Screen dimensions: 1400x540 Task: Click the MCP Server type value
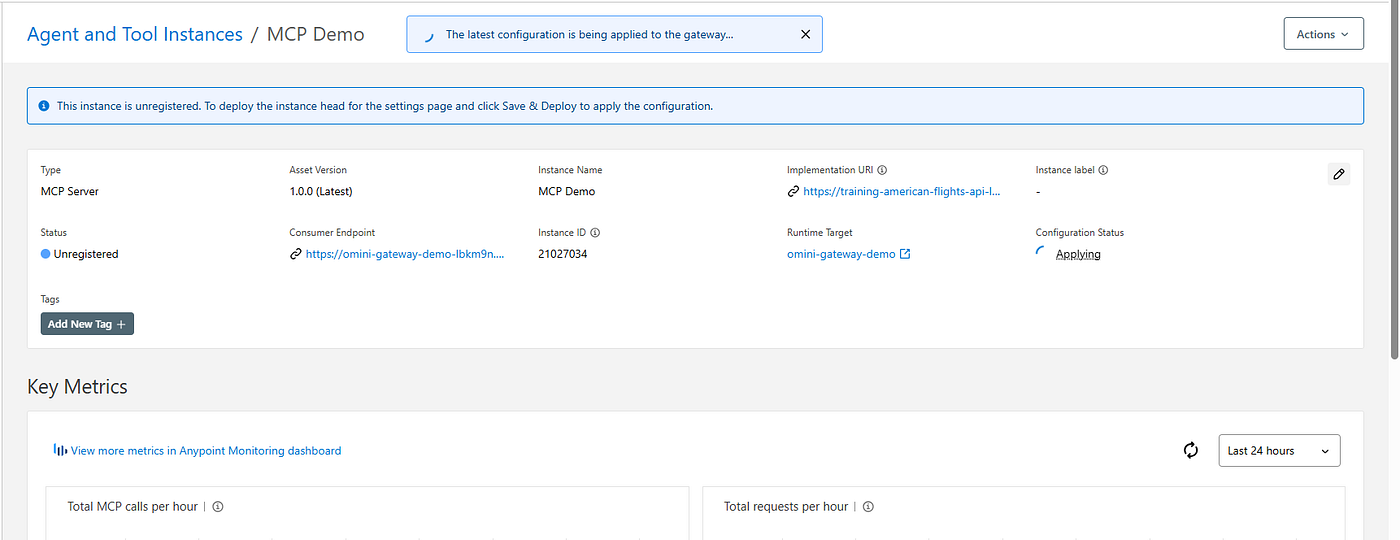point(70,191)
